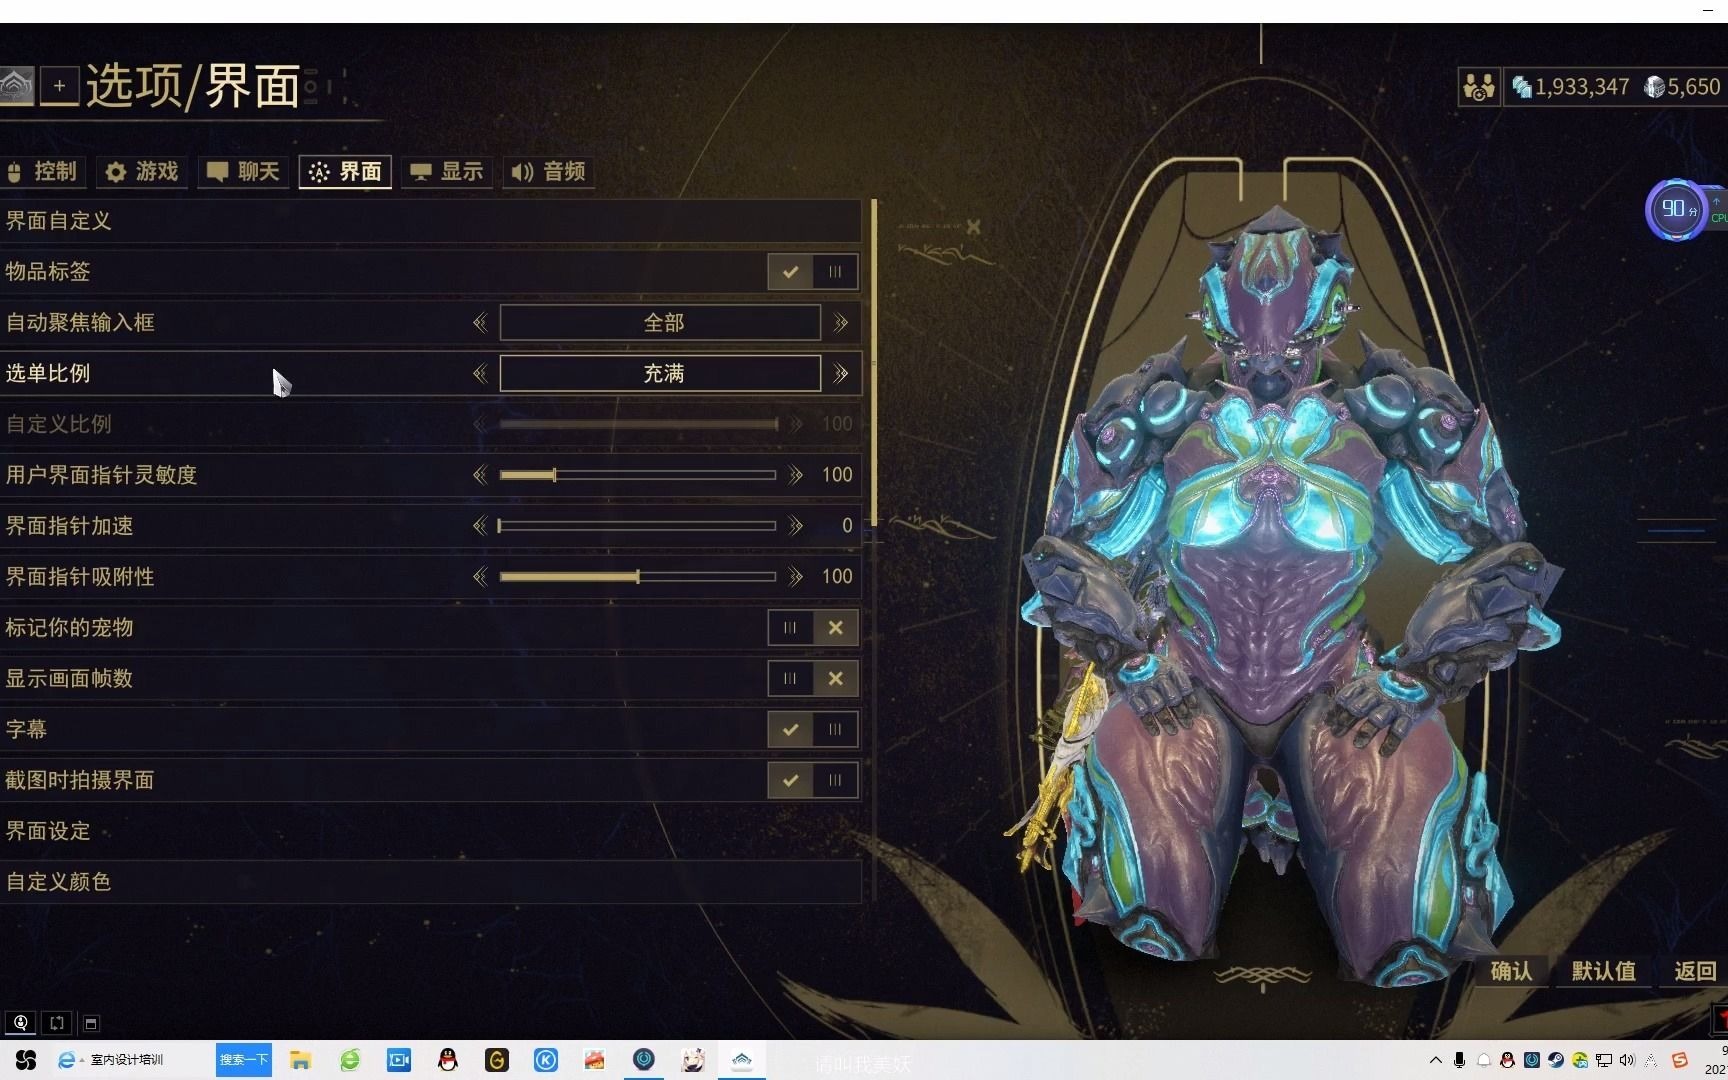Click left arrow of 自动聚焦输入框 selector
1728x1080 pixels.
click(x=480, y=323)
